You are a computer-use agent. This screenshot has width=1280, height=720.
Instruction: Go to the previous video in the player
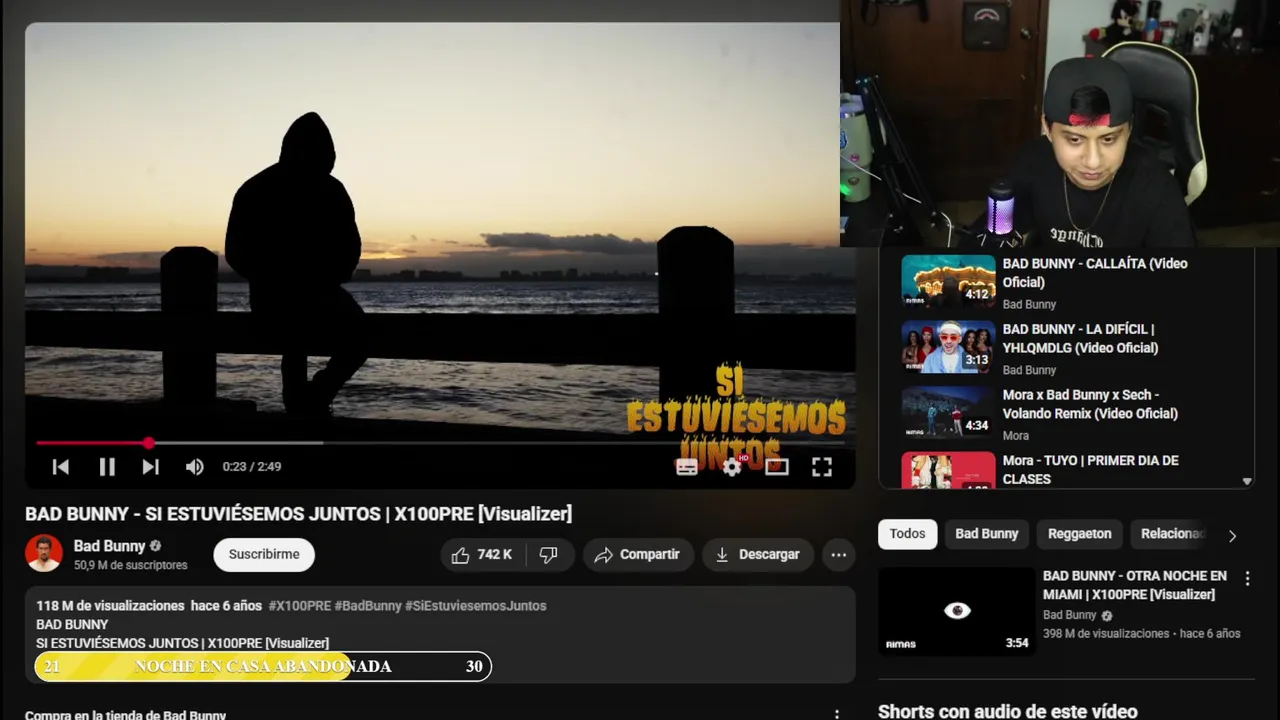(x=61, y=467)
